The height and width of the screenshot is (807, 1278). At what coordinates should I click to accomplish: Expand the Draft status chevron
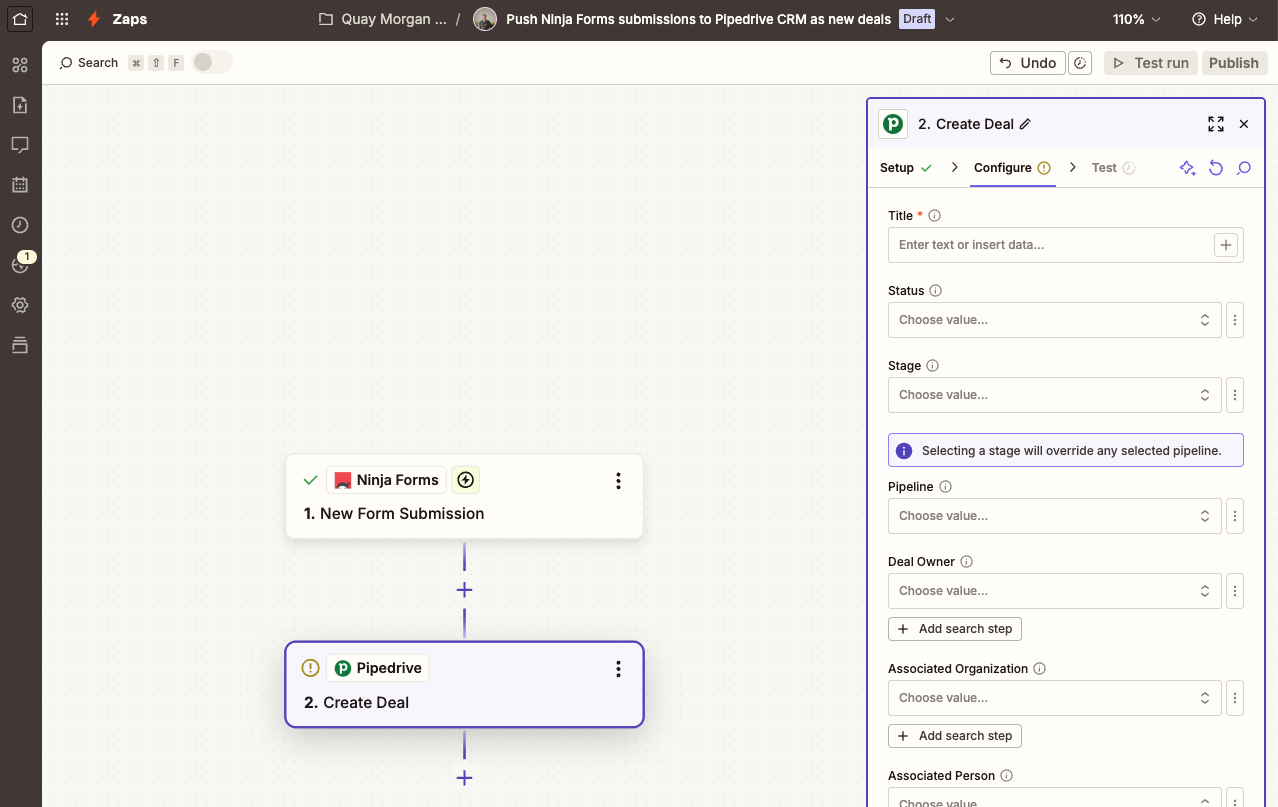(950, 19)
